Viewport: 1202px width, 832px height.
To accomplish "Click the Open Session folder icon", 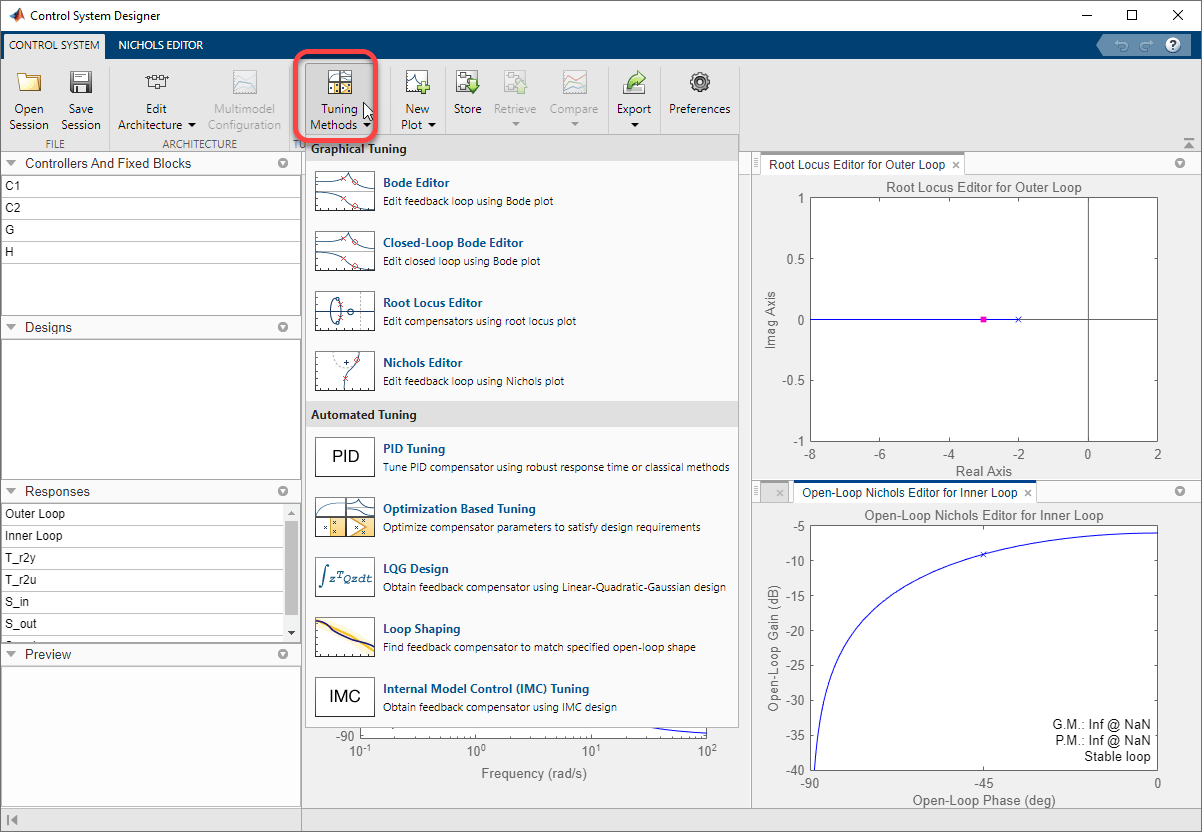I will tap(29, 84).
